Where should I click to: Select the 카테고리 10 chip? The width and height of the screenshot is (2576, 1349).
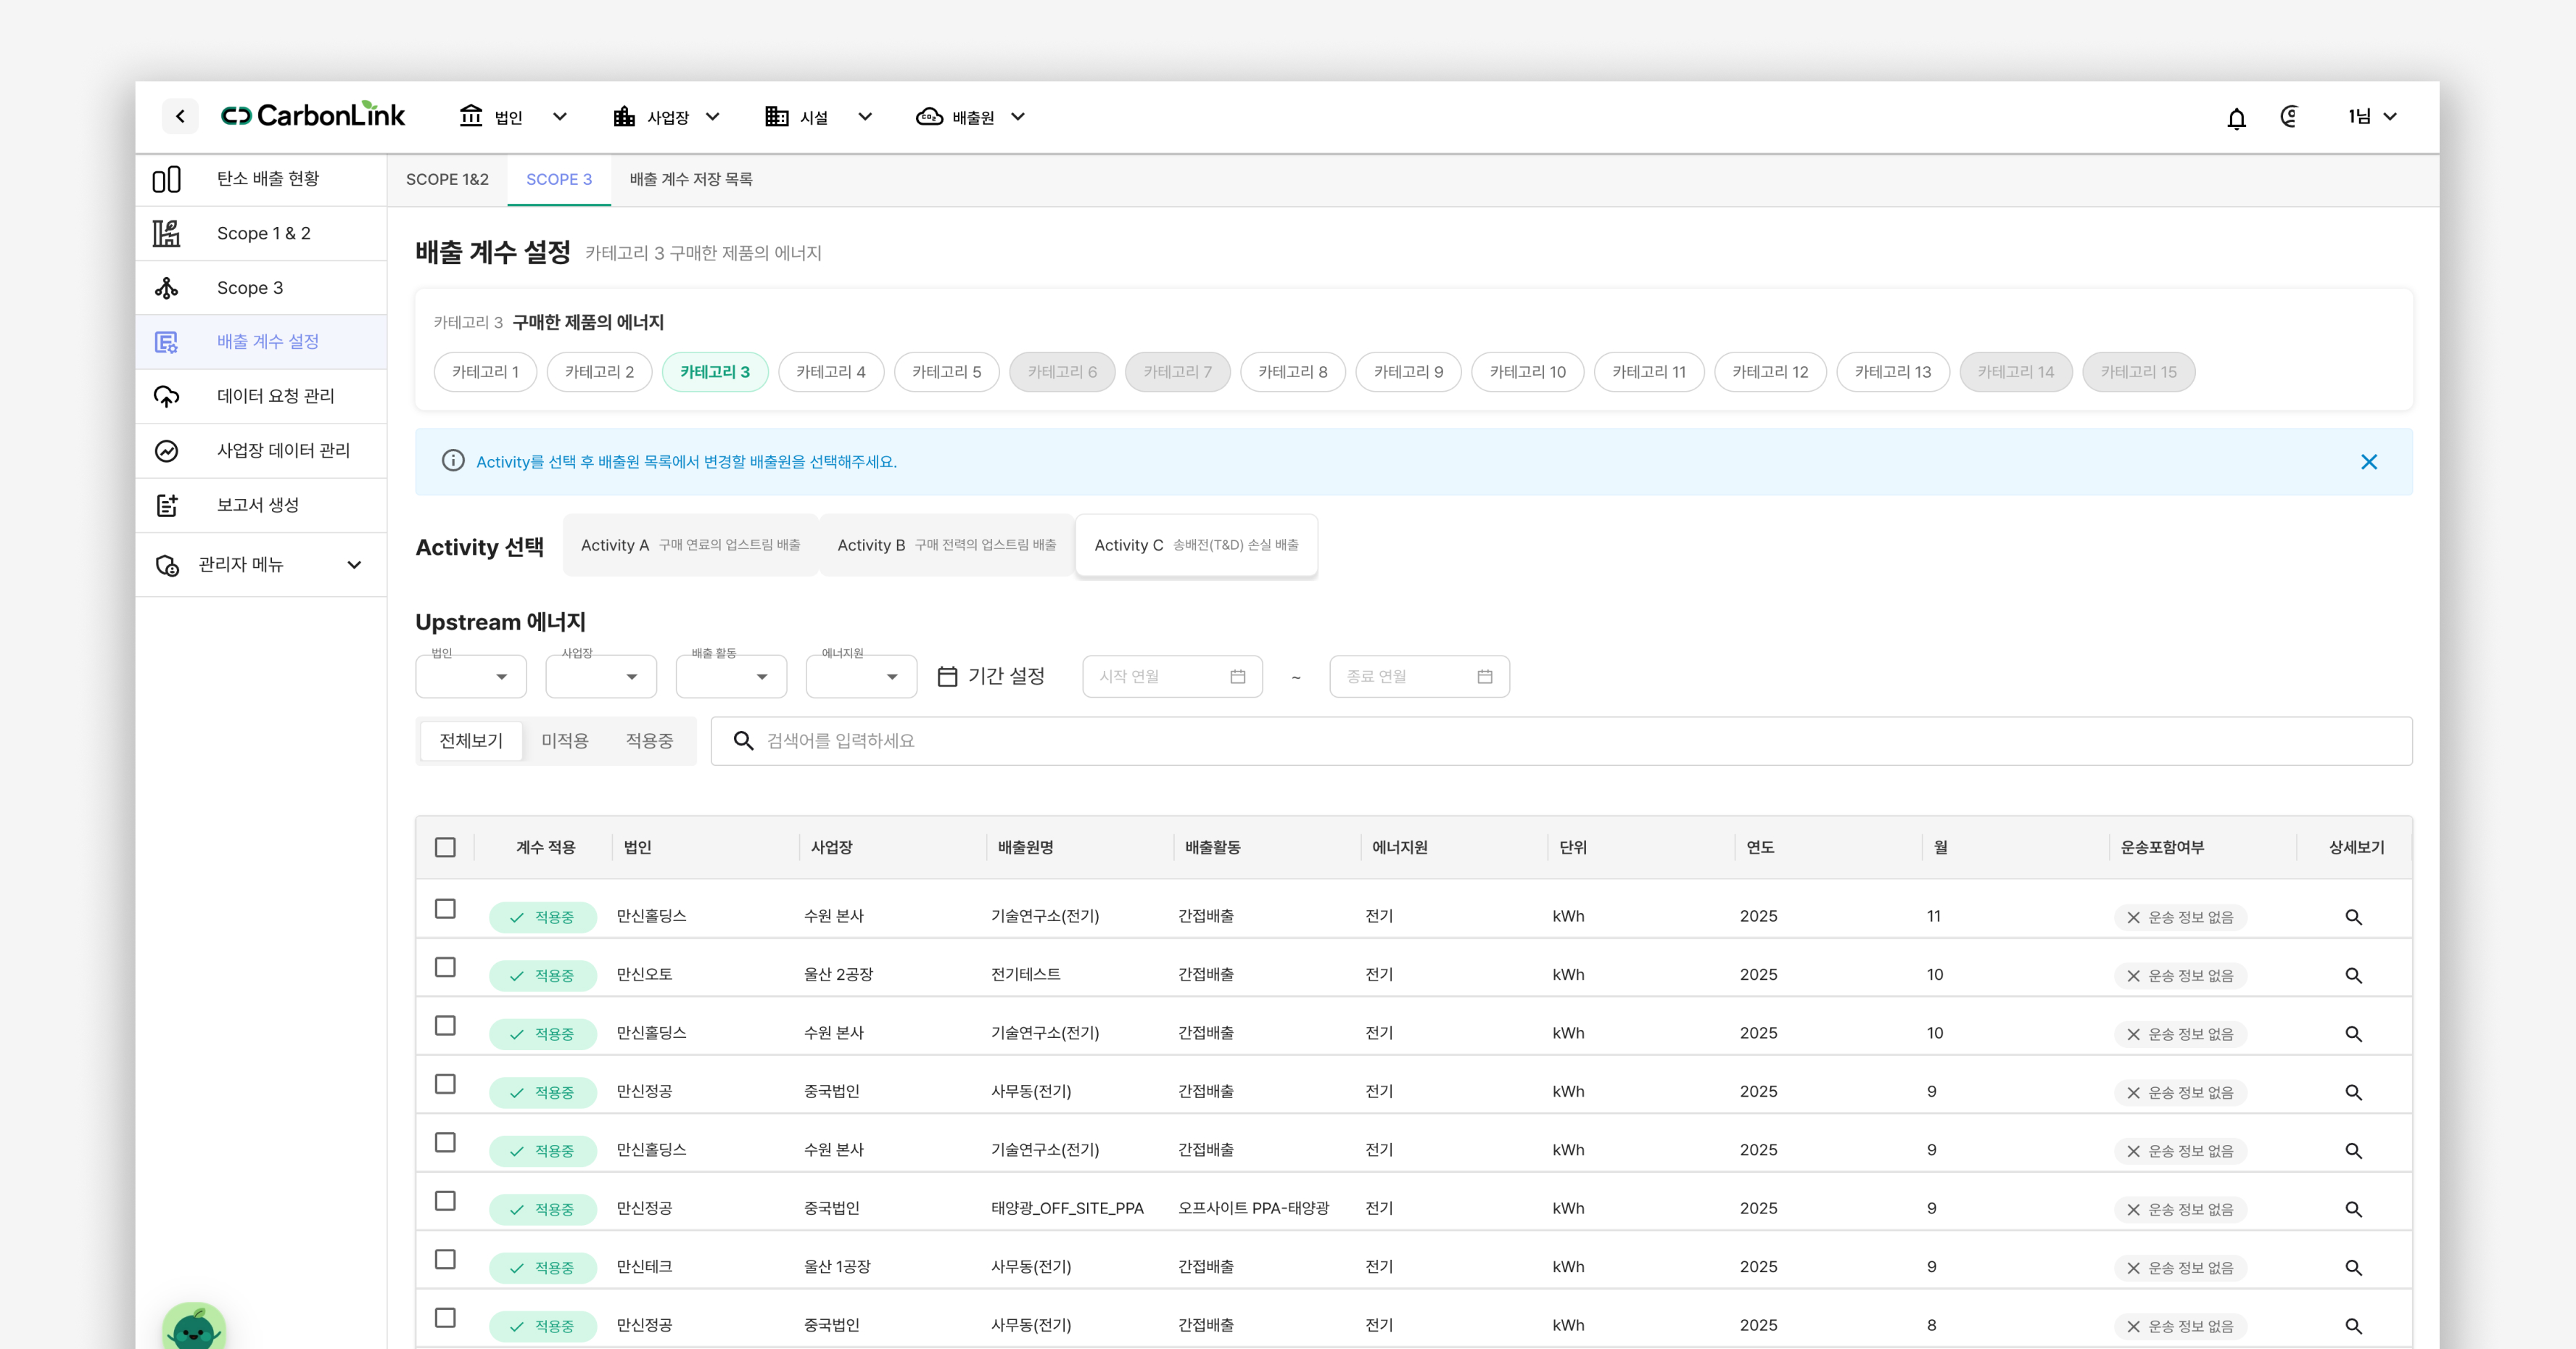point(1528,372)
